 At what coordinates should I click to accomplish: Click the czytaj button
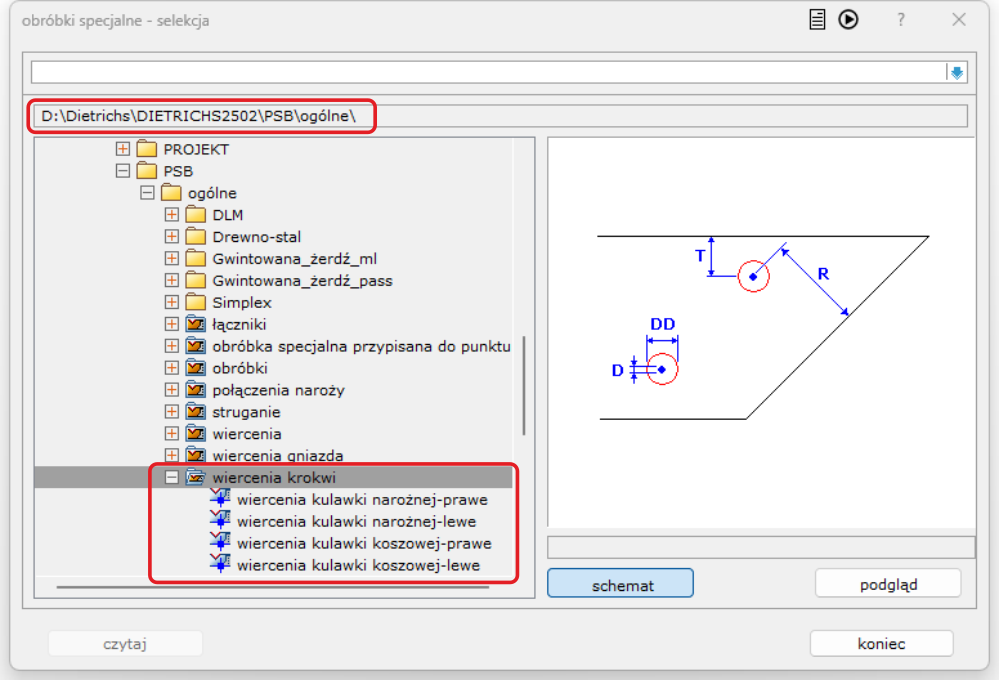coord(126,644)
